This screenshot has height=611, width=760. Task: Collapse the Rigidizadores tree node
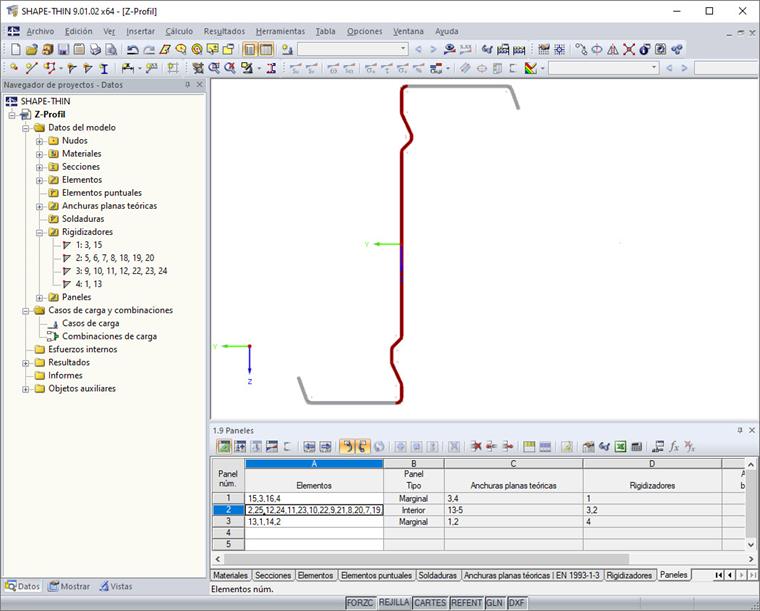coord(40,233)
